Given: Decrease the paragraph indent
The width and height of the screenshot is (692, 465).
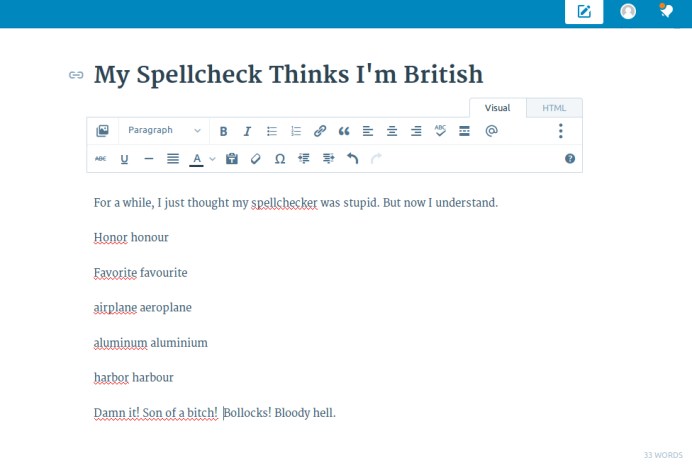Looking at the screenshot, I should tap(304, 158).
